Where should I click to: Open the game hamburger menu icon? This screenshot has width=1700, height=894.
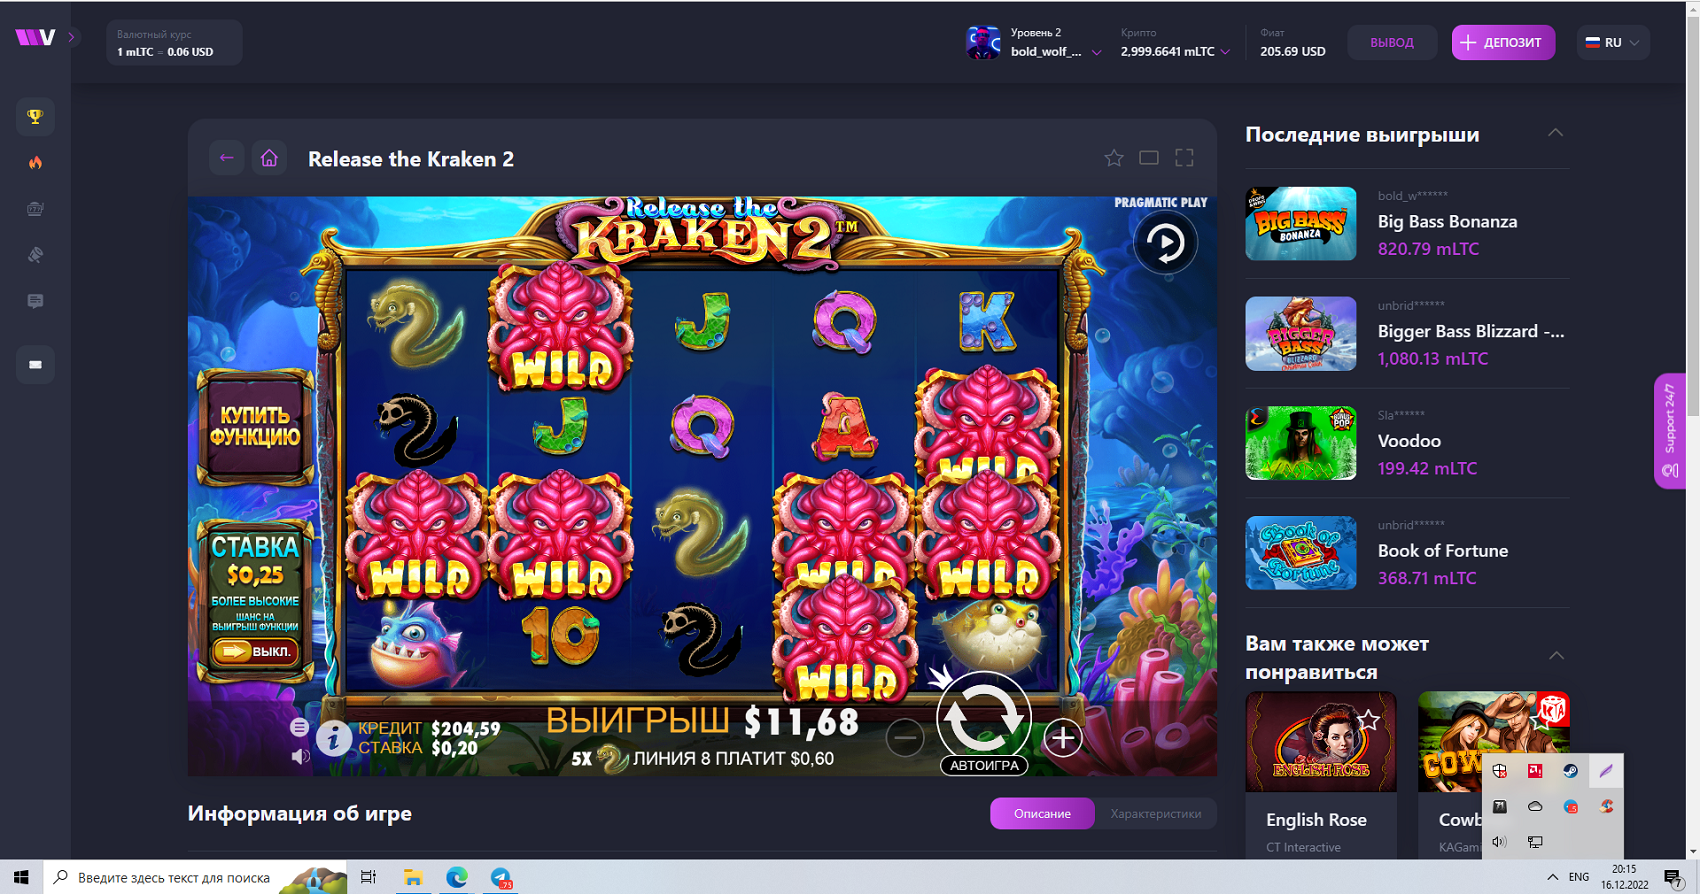(x=299, y=727)
